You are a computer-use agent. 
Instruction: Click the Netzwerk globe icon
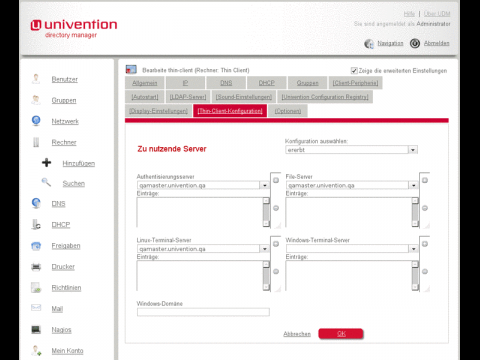36,120
